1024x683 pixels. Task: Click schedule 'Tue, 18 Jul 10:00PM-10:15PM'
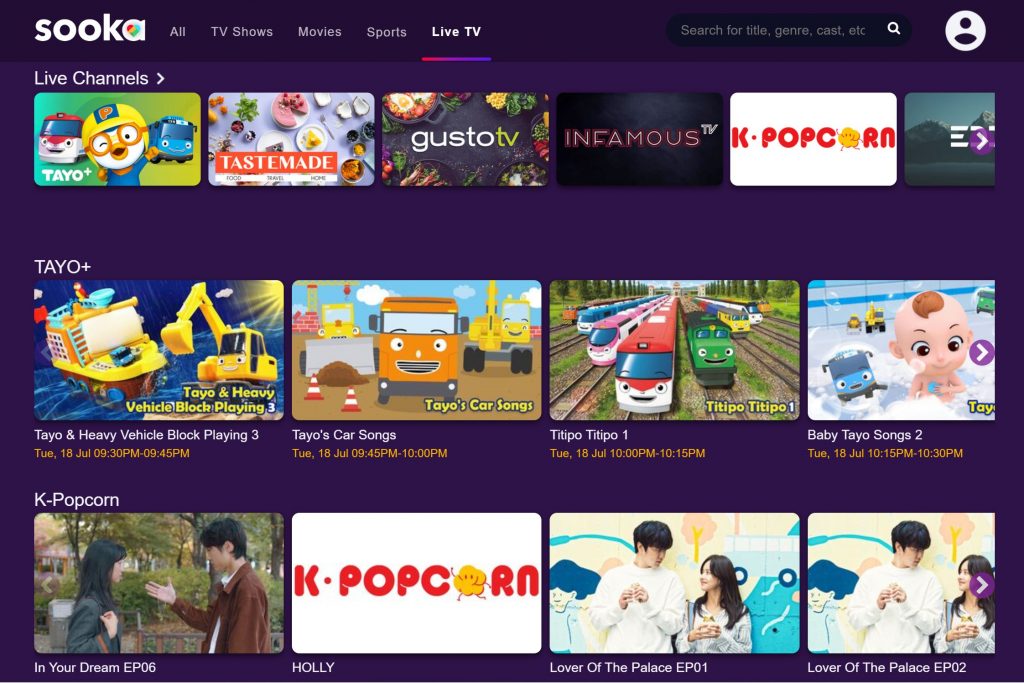tap(628, 453)
